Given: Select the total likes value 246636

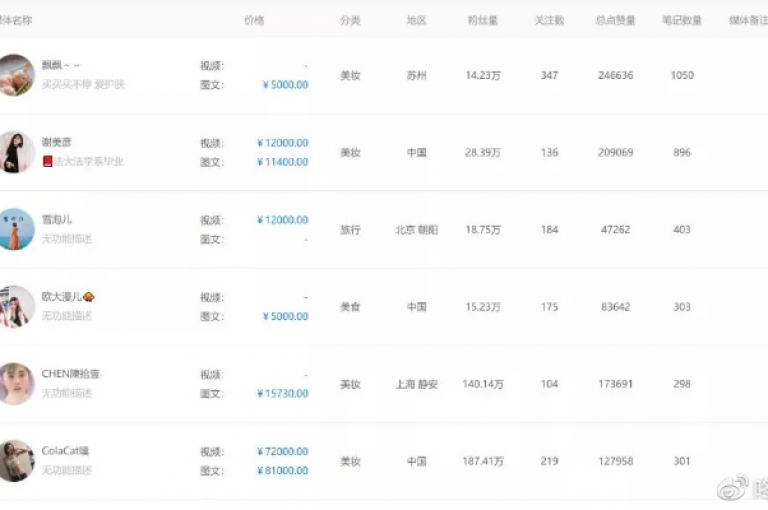Looking at the screenshot, I should point(615,75).
